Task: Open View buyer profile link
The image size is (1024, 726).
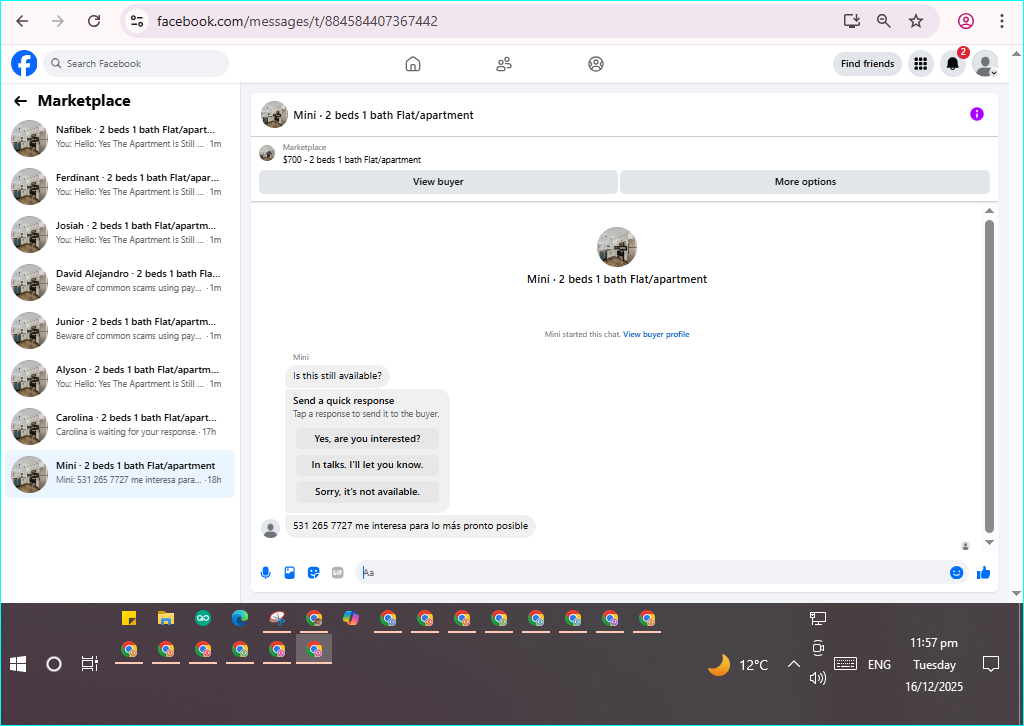Action: point(656,334)
